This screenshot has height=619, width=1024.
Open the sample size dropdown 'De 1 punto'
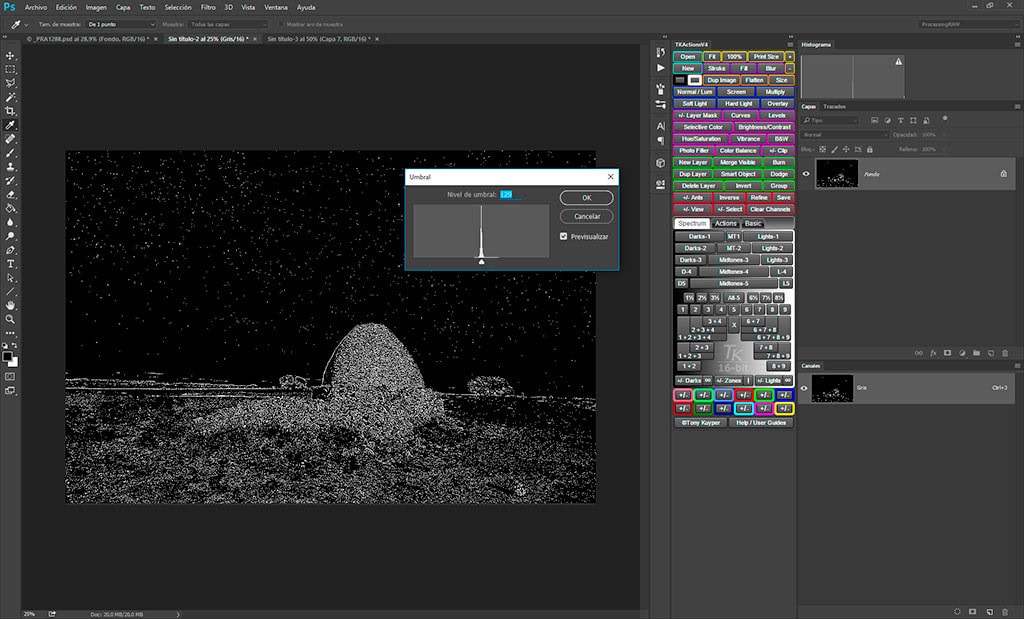(x=120, y=24)
